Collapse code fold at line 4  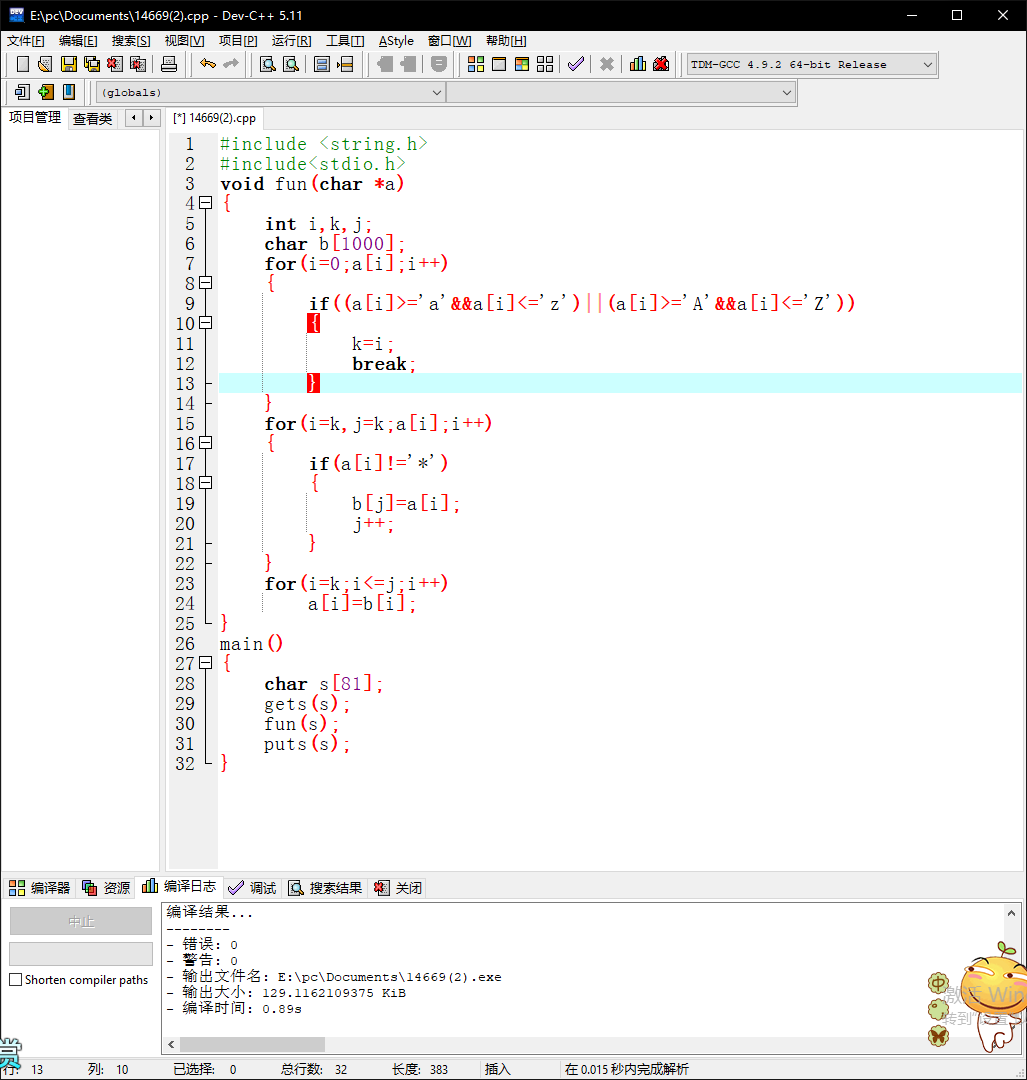(205, 202)
